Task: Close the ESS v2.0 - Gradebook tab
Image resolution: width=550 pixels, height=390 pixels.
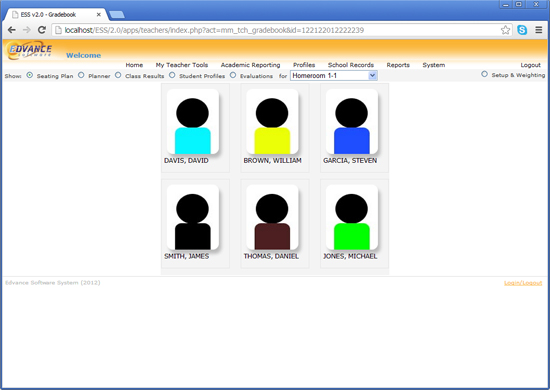Action: click(x=99, y=15)
